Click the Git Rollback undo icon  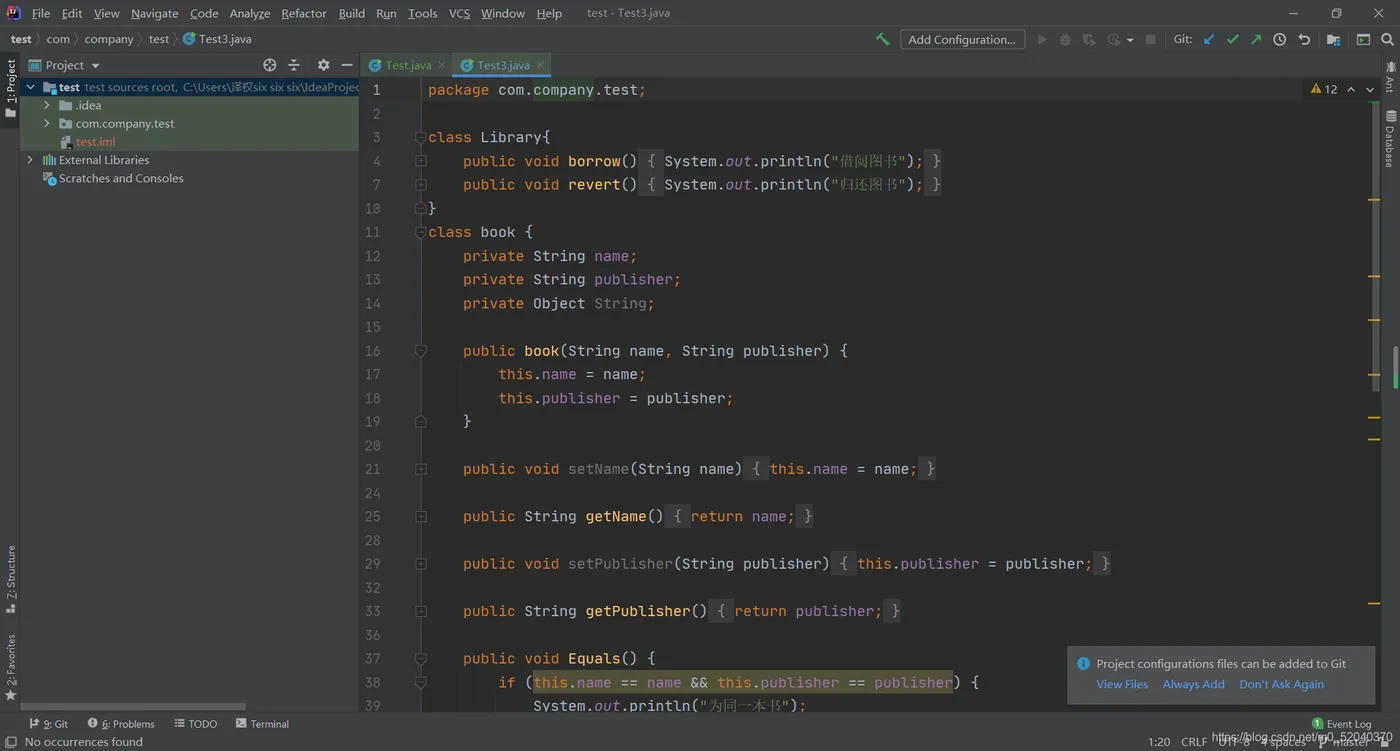tap(1304, 39)
